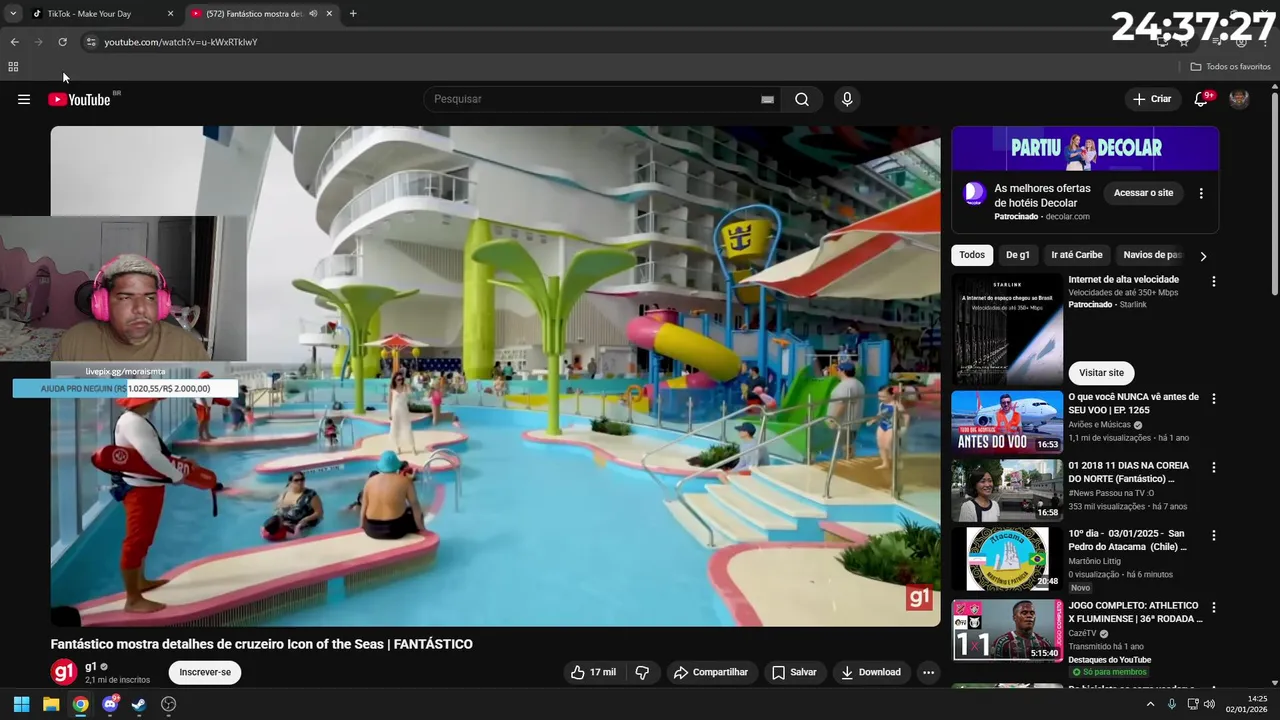Viewport: 1280px width, 720px height.
Task: Open options for O que você NUNCA vê video
Action: (x=1213, y=398)
